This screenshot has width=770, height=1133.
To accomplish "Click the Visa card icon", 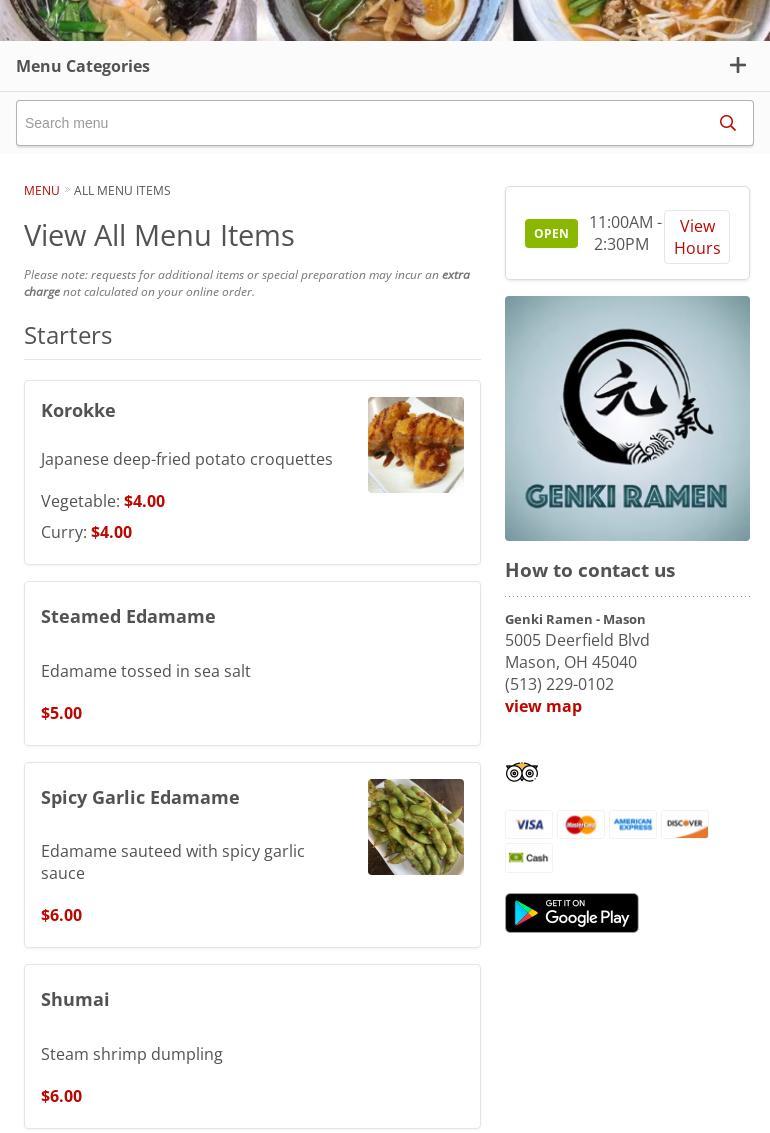I will [x=529, y=824].
